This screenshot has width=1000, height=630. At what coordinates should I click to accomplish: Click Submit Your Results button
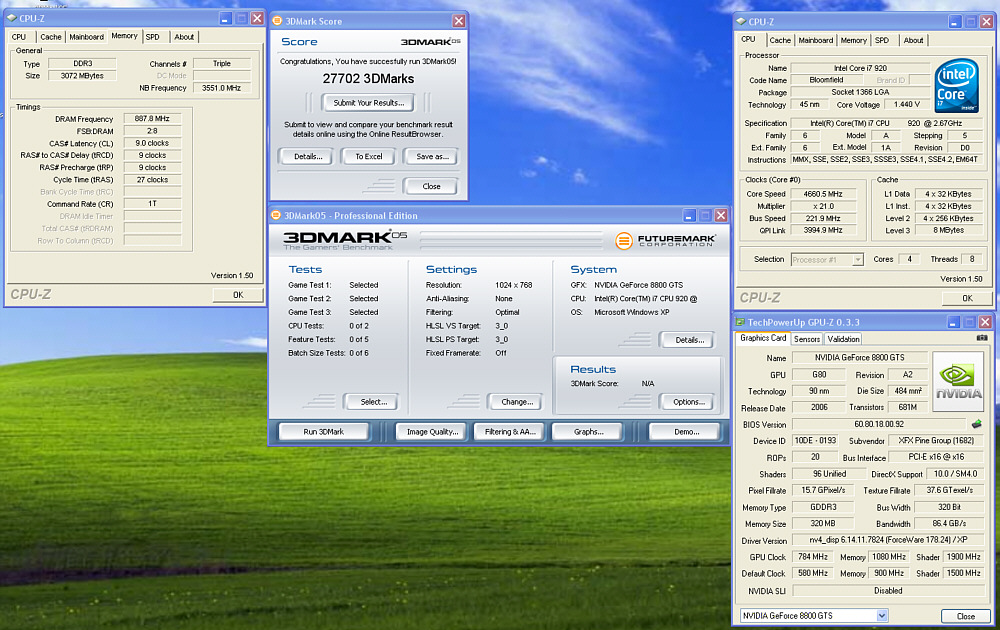(x=369, y=103)
